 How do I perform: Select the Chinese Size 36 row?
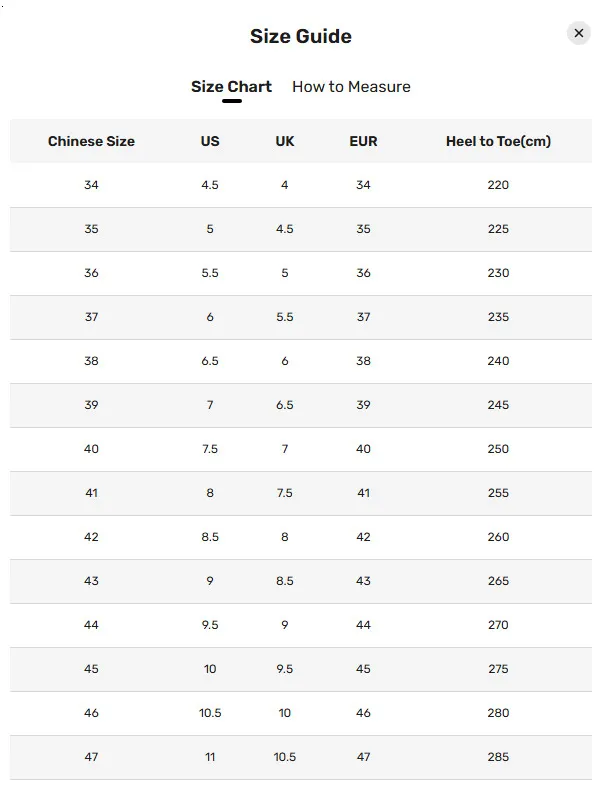[91, 273]
